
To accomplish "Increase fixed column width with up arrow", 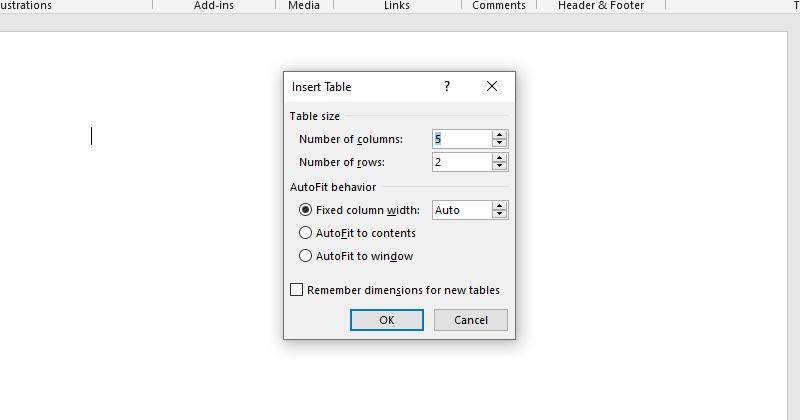I will pos(499,206).
